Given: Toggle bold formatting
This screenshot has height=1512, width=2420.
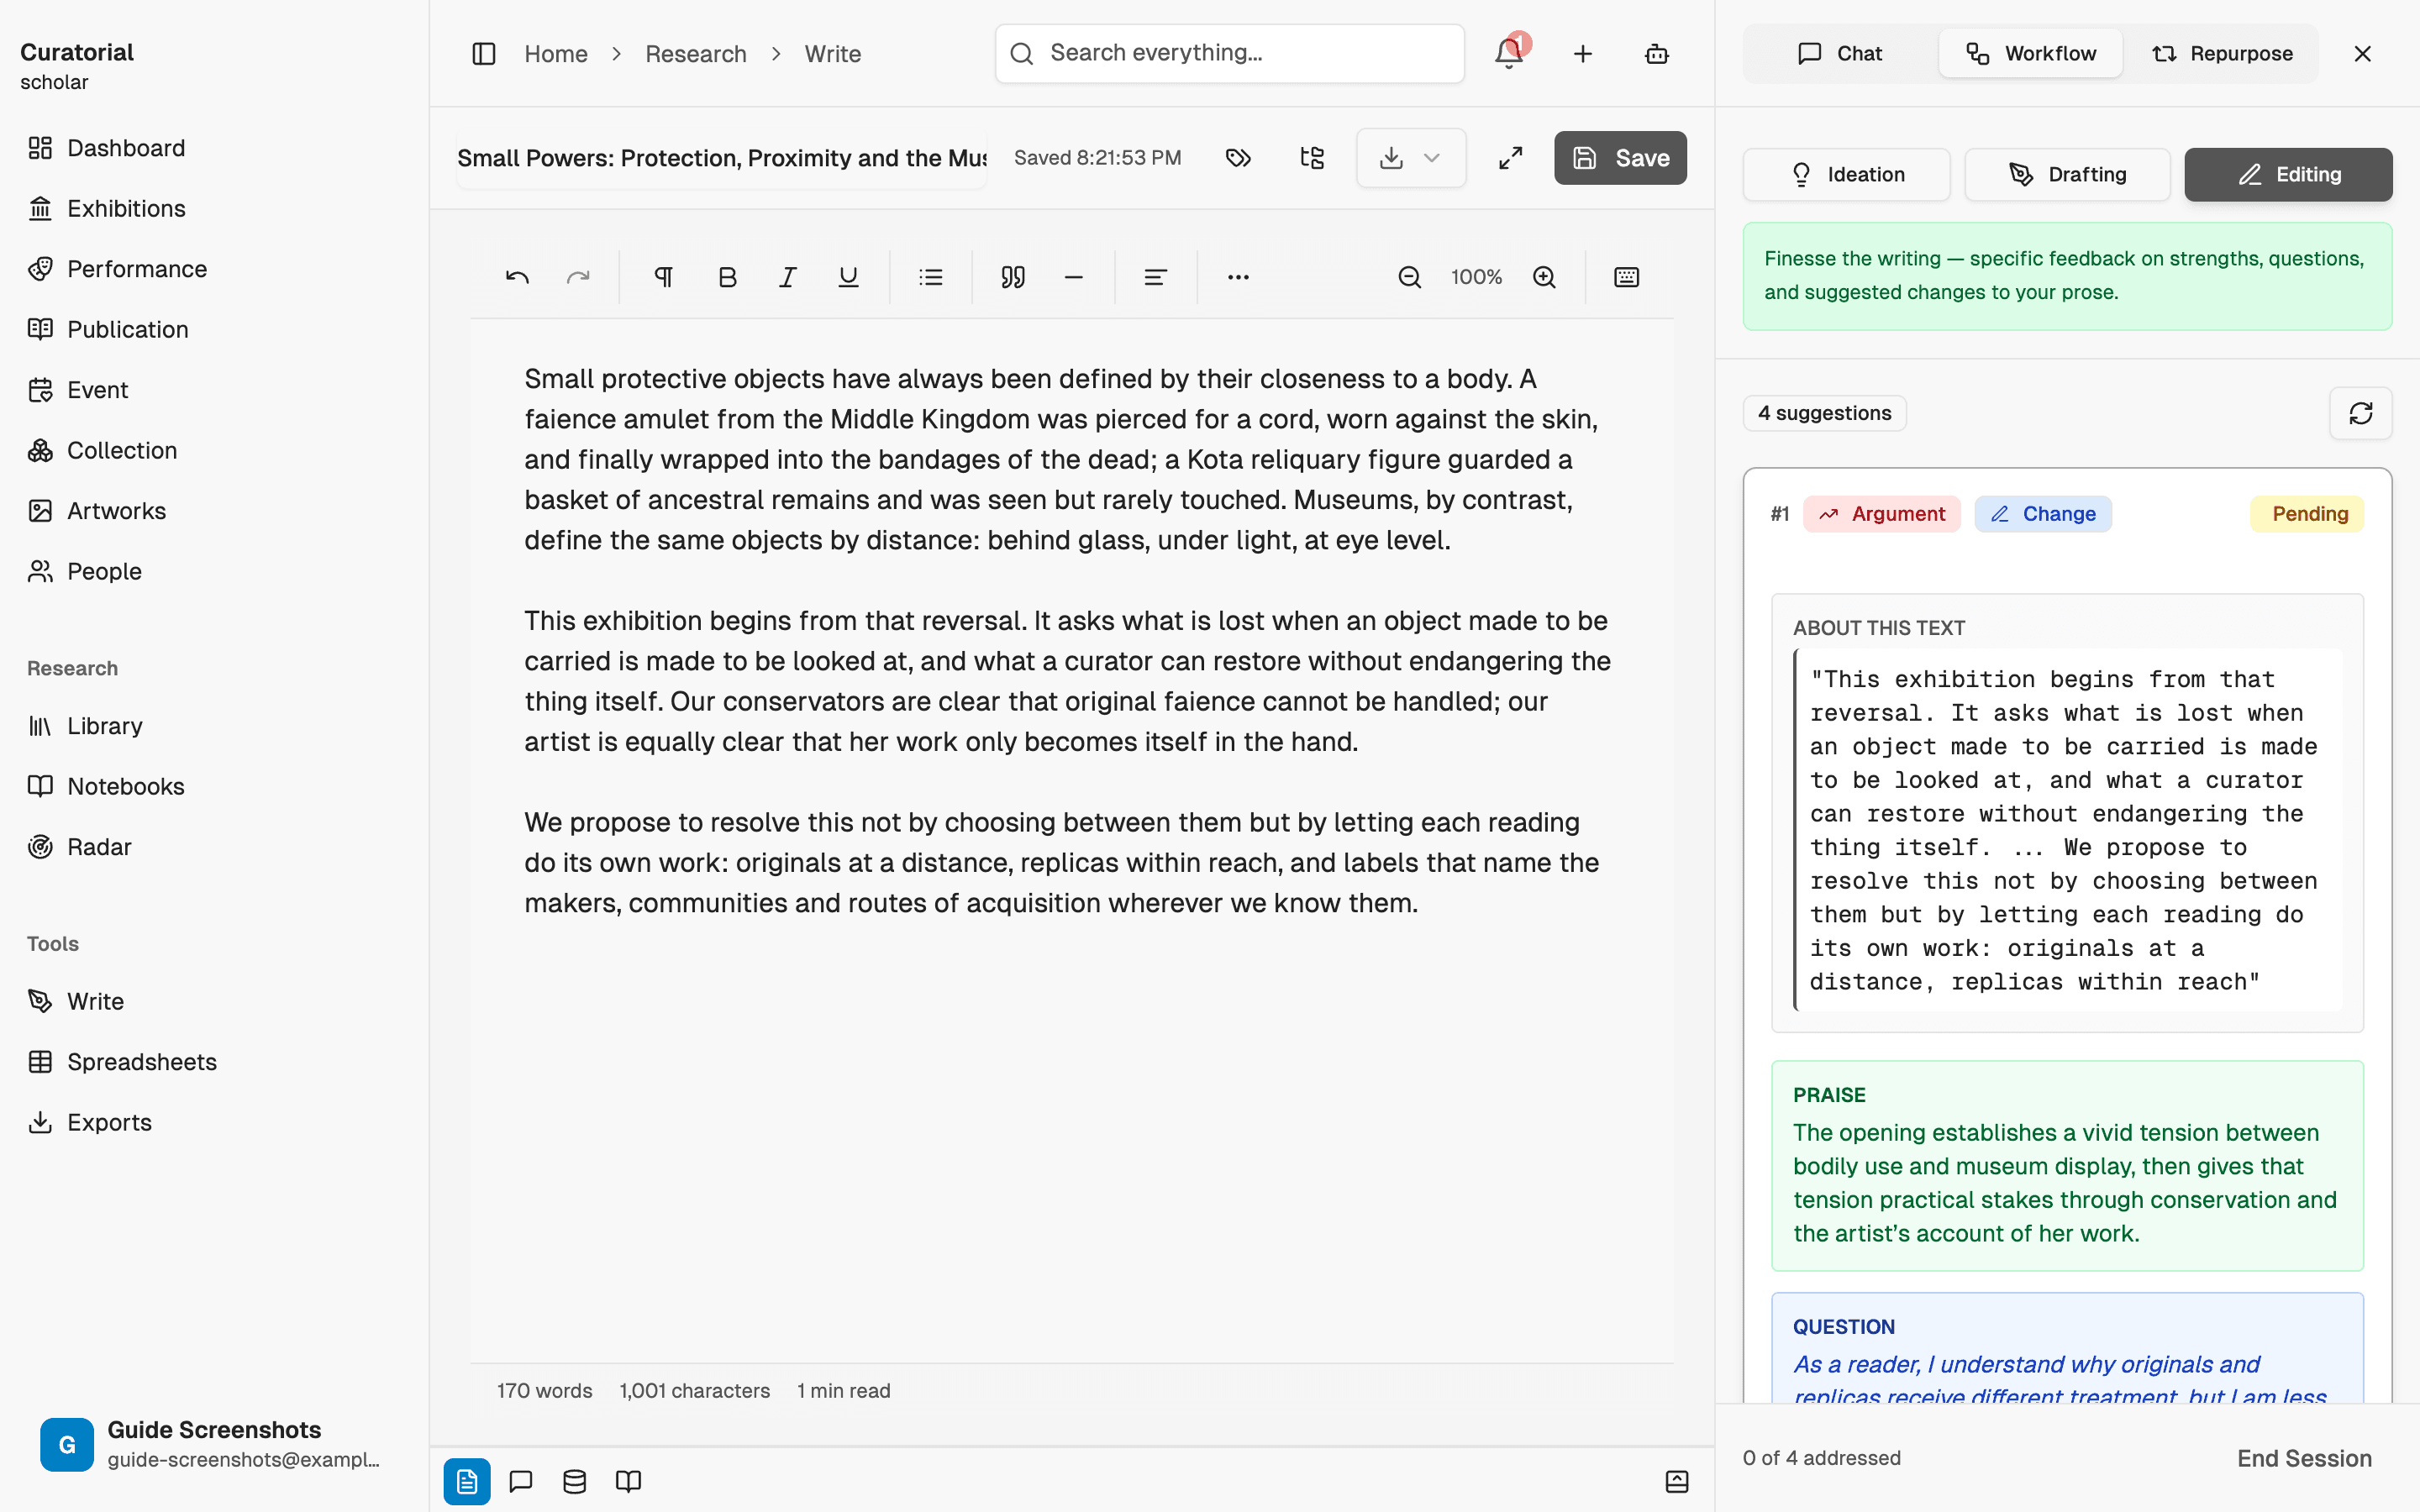Looking at the screenshot, I should [x=727, y=277].
